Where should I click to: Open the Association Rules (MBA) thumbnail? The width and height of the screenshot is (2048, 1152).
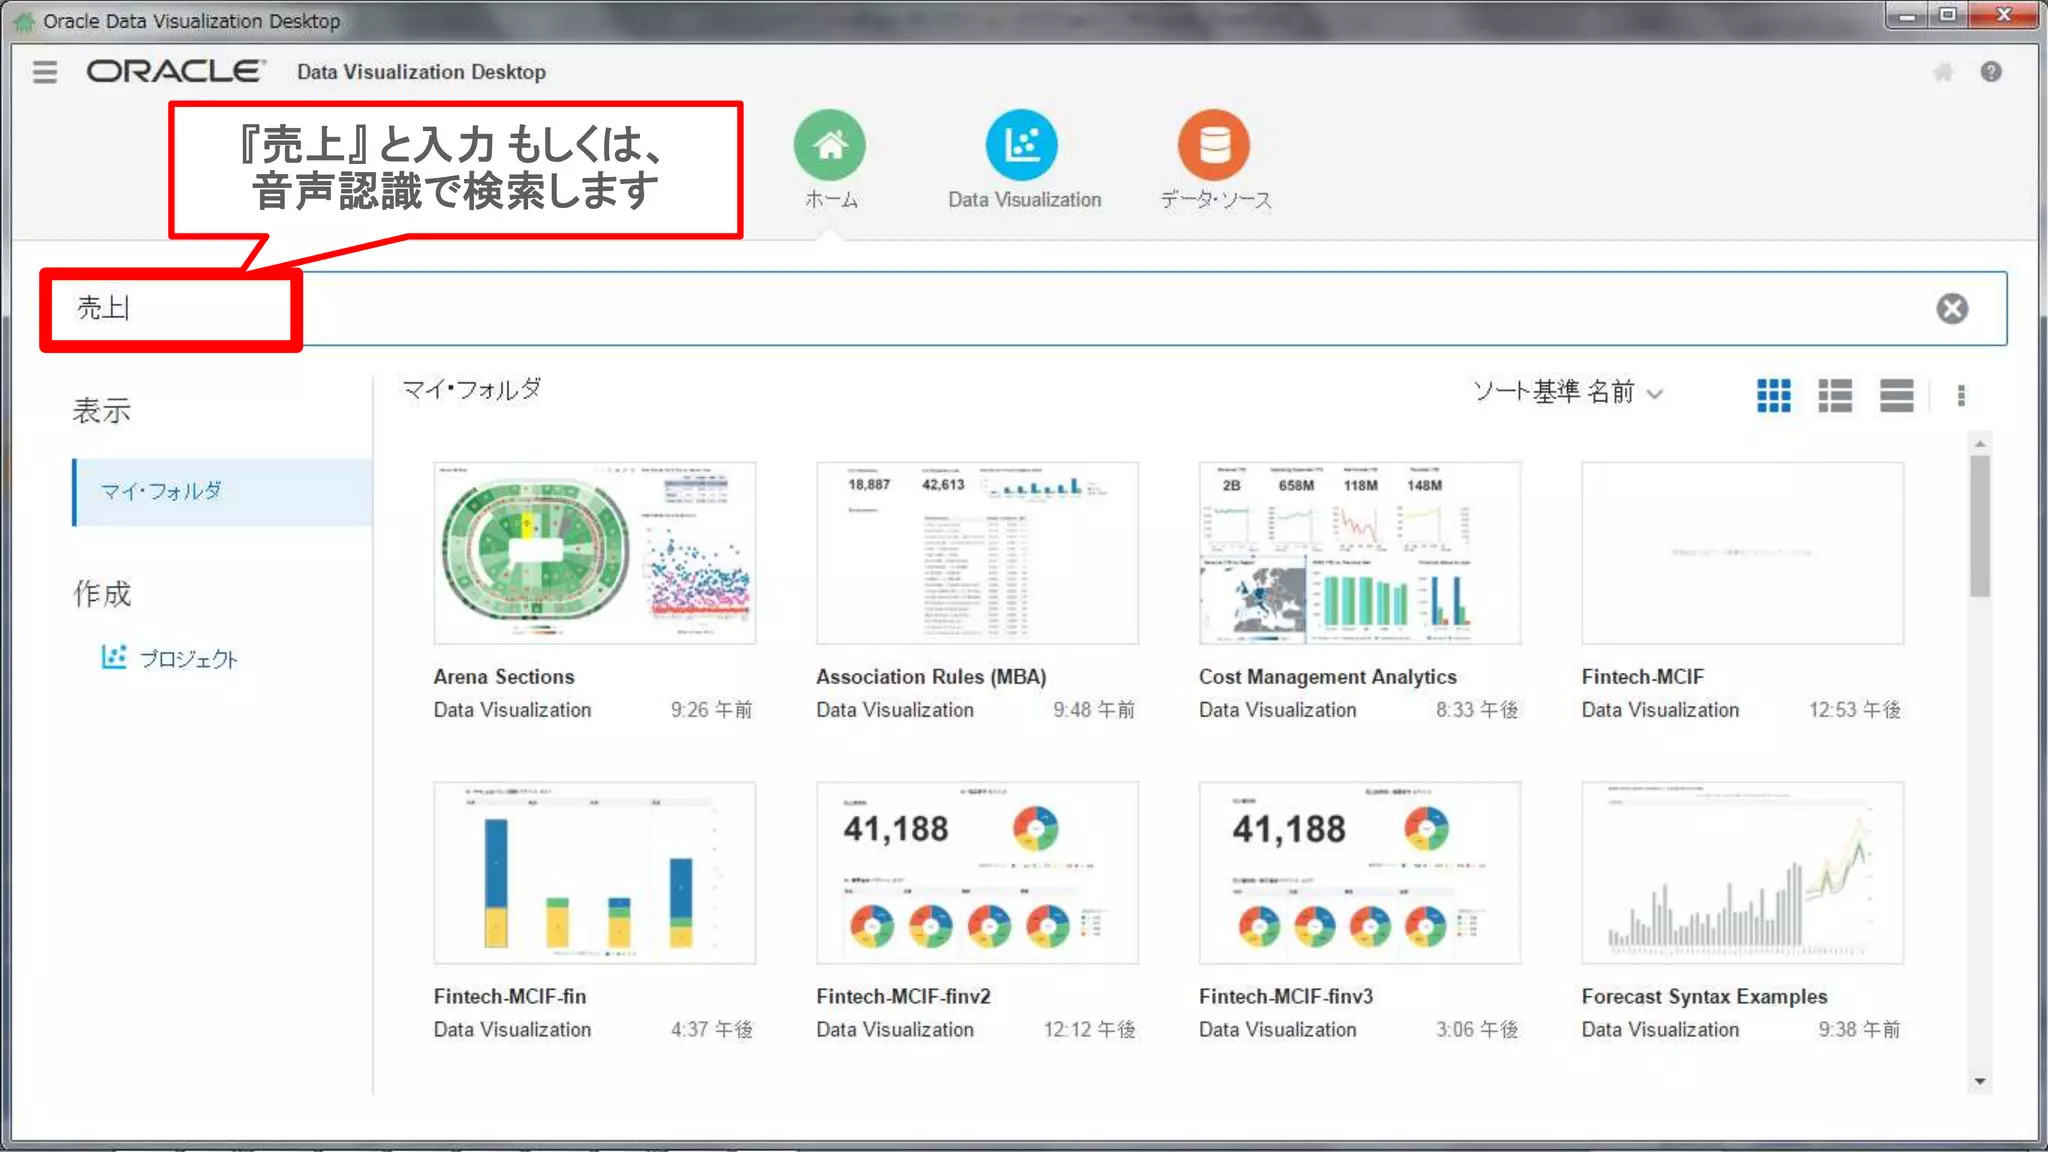click(977, 553)
